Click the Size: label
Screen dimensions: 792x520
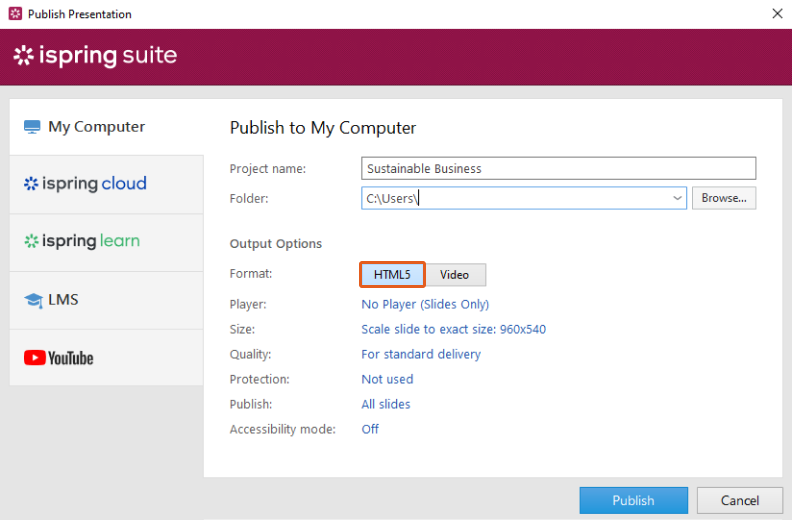pyautogui.click(x=242, y=329)
